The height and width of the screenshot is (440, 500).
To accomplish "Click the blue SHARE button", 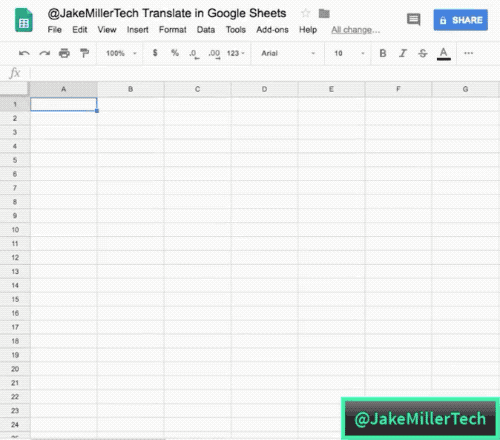I will click(x=461, y=20).
